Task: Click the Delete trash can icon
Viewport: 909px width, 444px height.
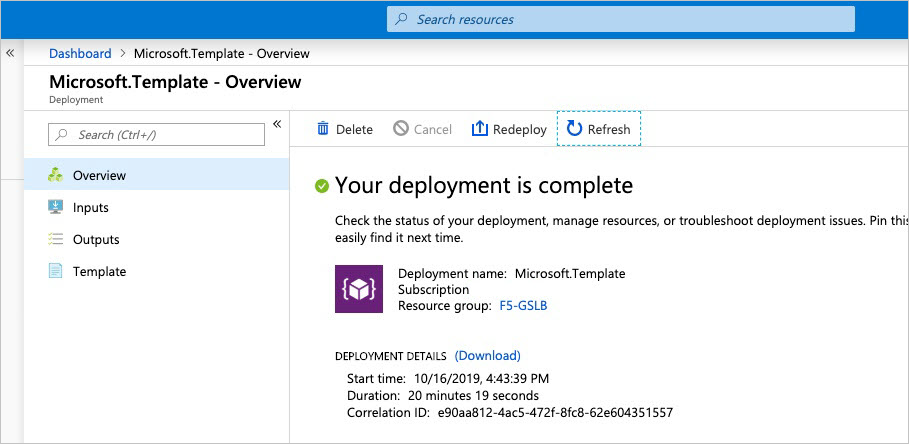Action: [x=323, y=129]
